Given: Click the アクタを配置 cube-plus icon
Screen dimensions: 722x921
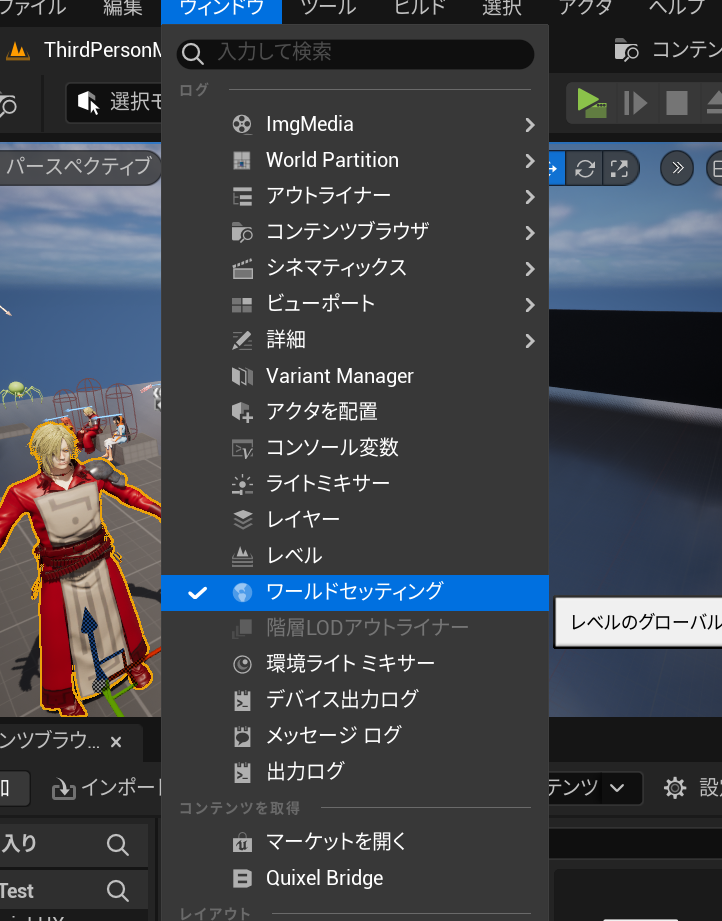Looking at the screenshot, I should click(242, 412).
